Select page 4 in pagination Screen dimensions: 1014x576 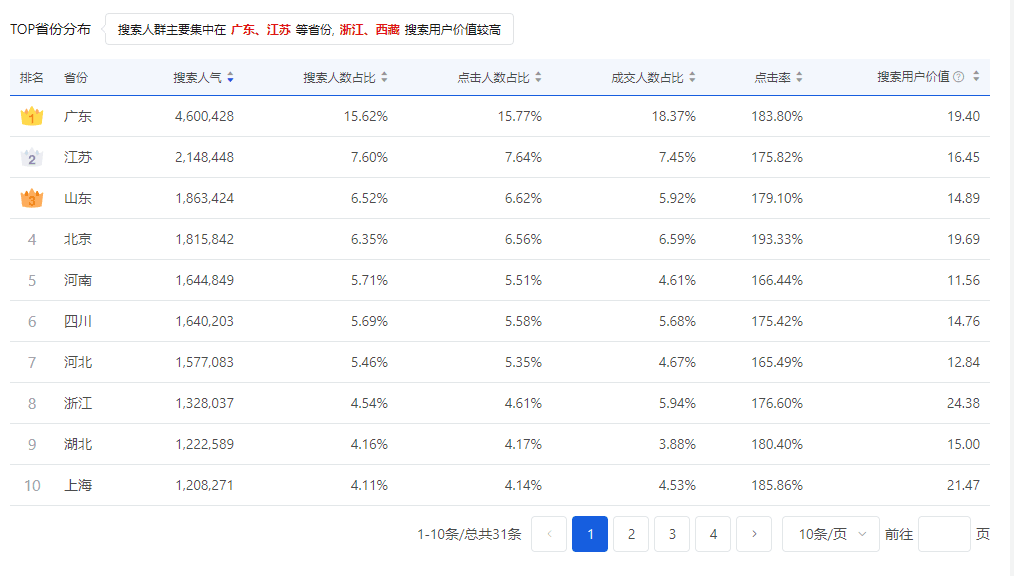pyautogui.click(x=713, y=534)
